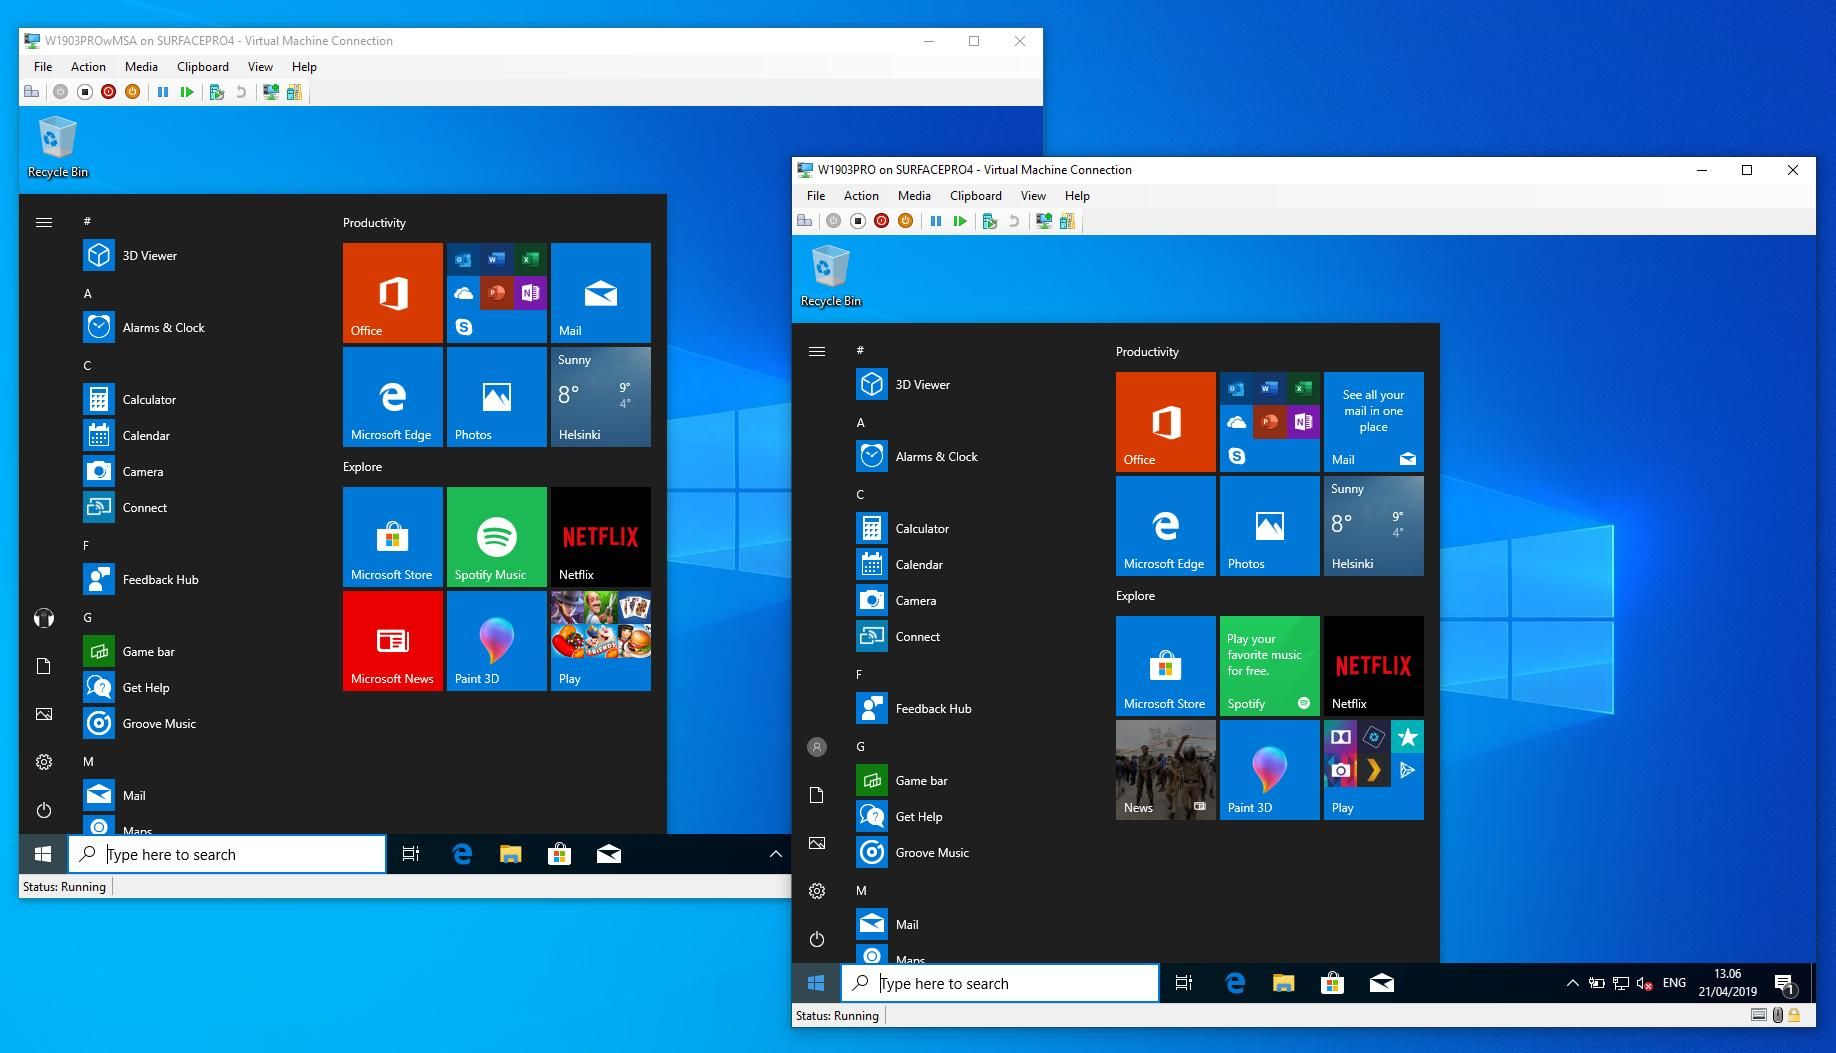Screen dimensions: 1836x1053
Task: Click Share icon in W1903PRO toolbar
Action: tap(1067, 221)
